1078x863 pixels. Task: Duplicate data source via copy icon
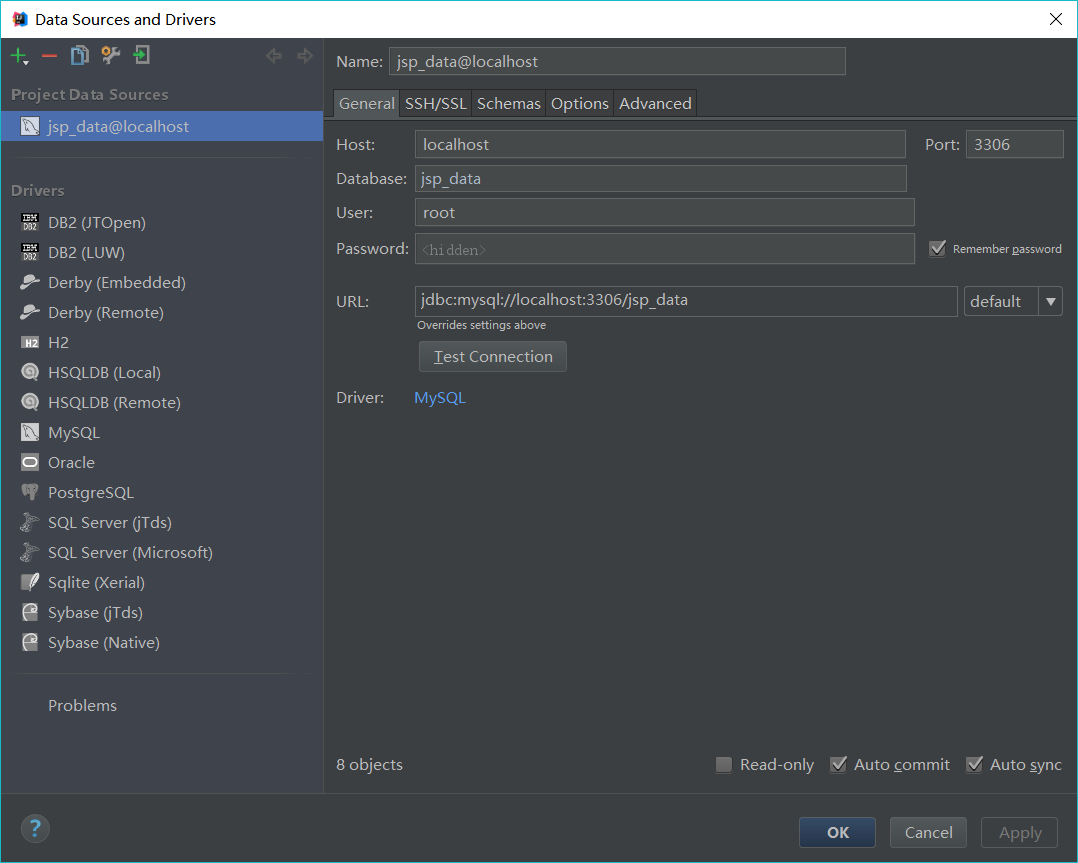[x=80, y=55]
